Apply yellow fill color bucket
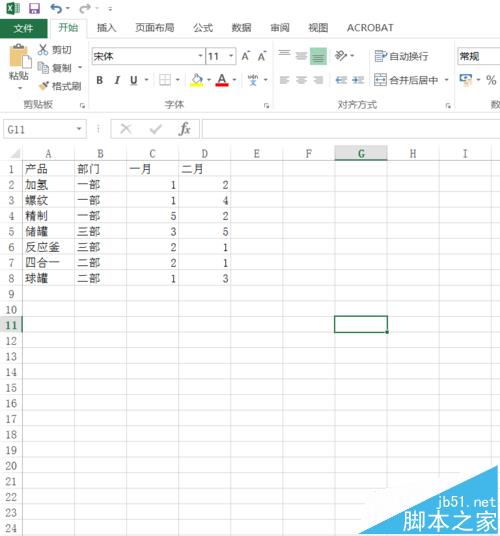The height and width of the screenshot is (536, 500). click(197, 80)
